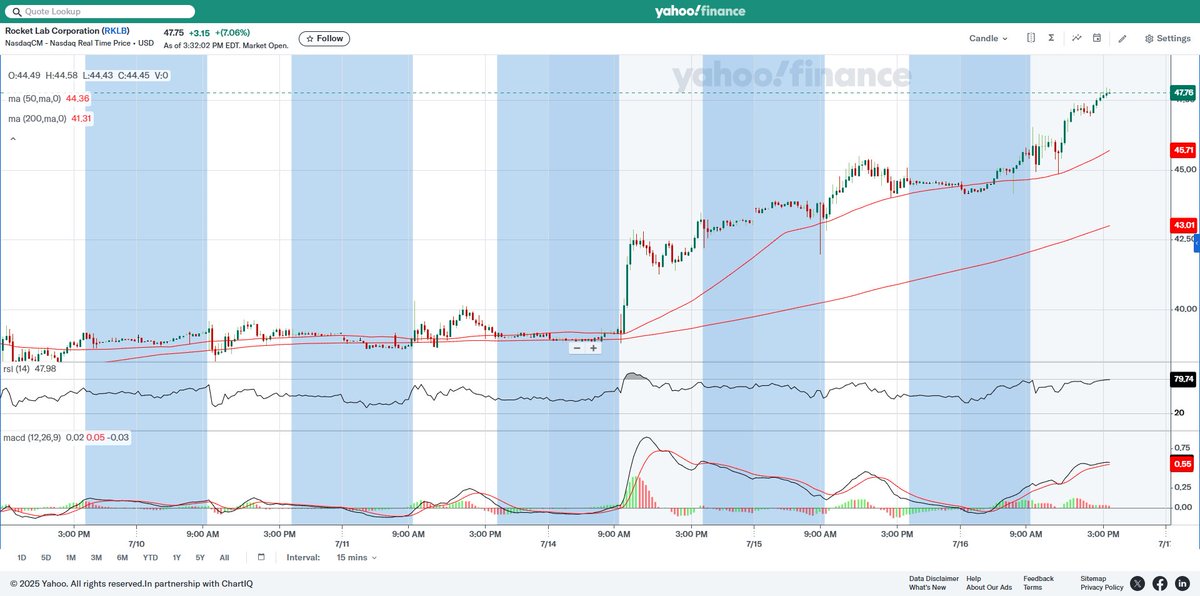This screenshot has width=1200, height=596.
Task: Open the About Our Ads link
Action: tap(989, 587)
